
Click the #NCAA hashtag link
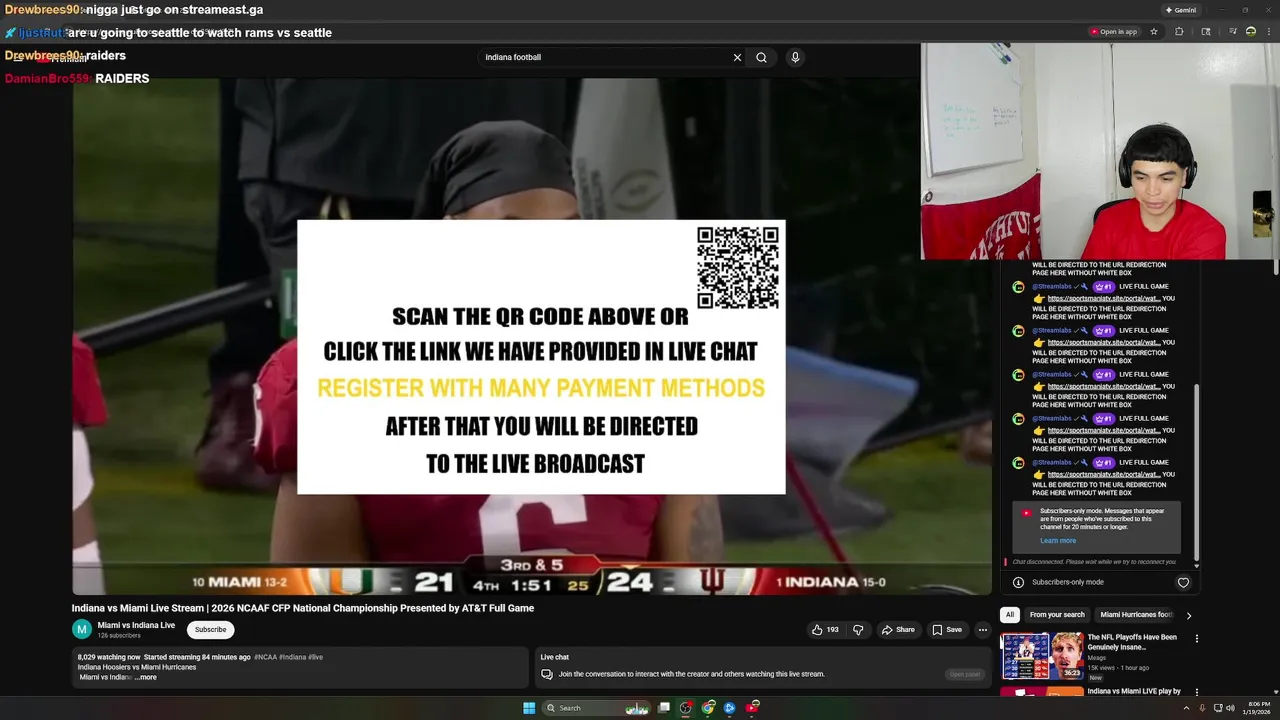click(265, 657)
